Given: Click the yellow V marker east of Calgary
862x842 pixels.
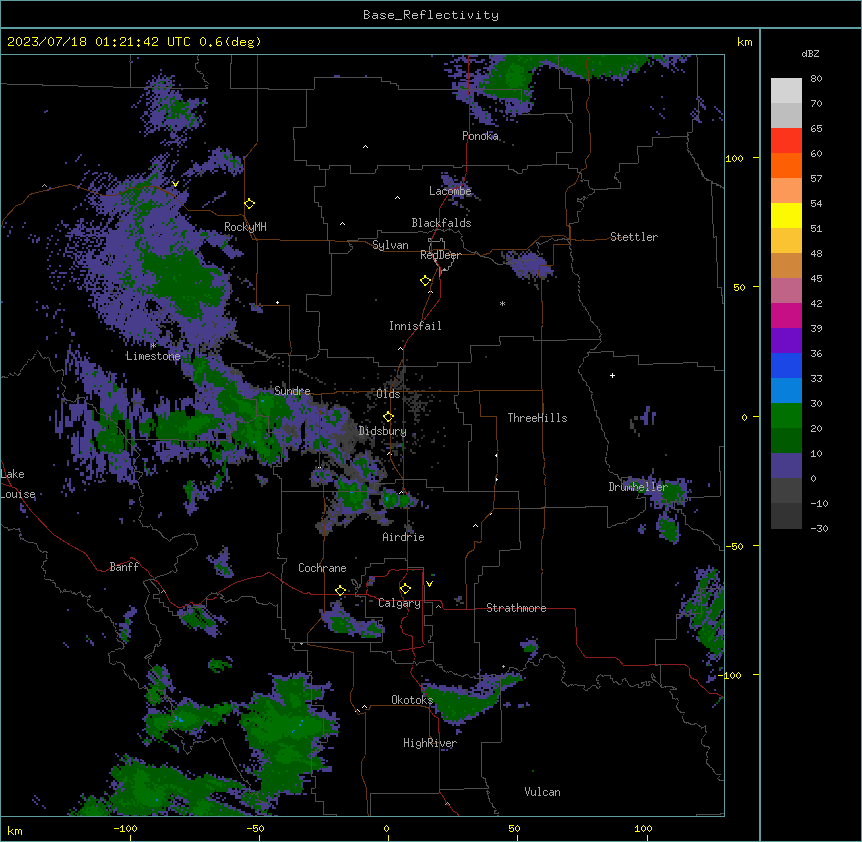Looking at the screenshot, I should point(429,584).
